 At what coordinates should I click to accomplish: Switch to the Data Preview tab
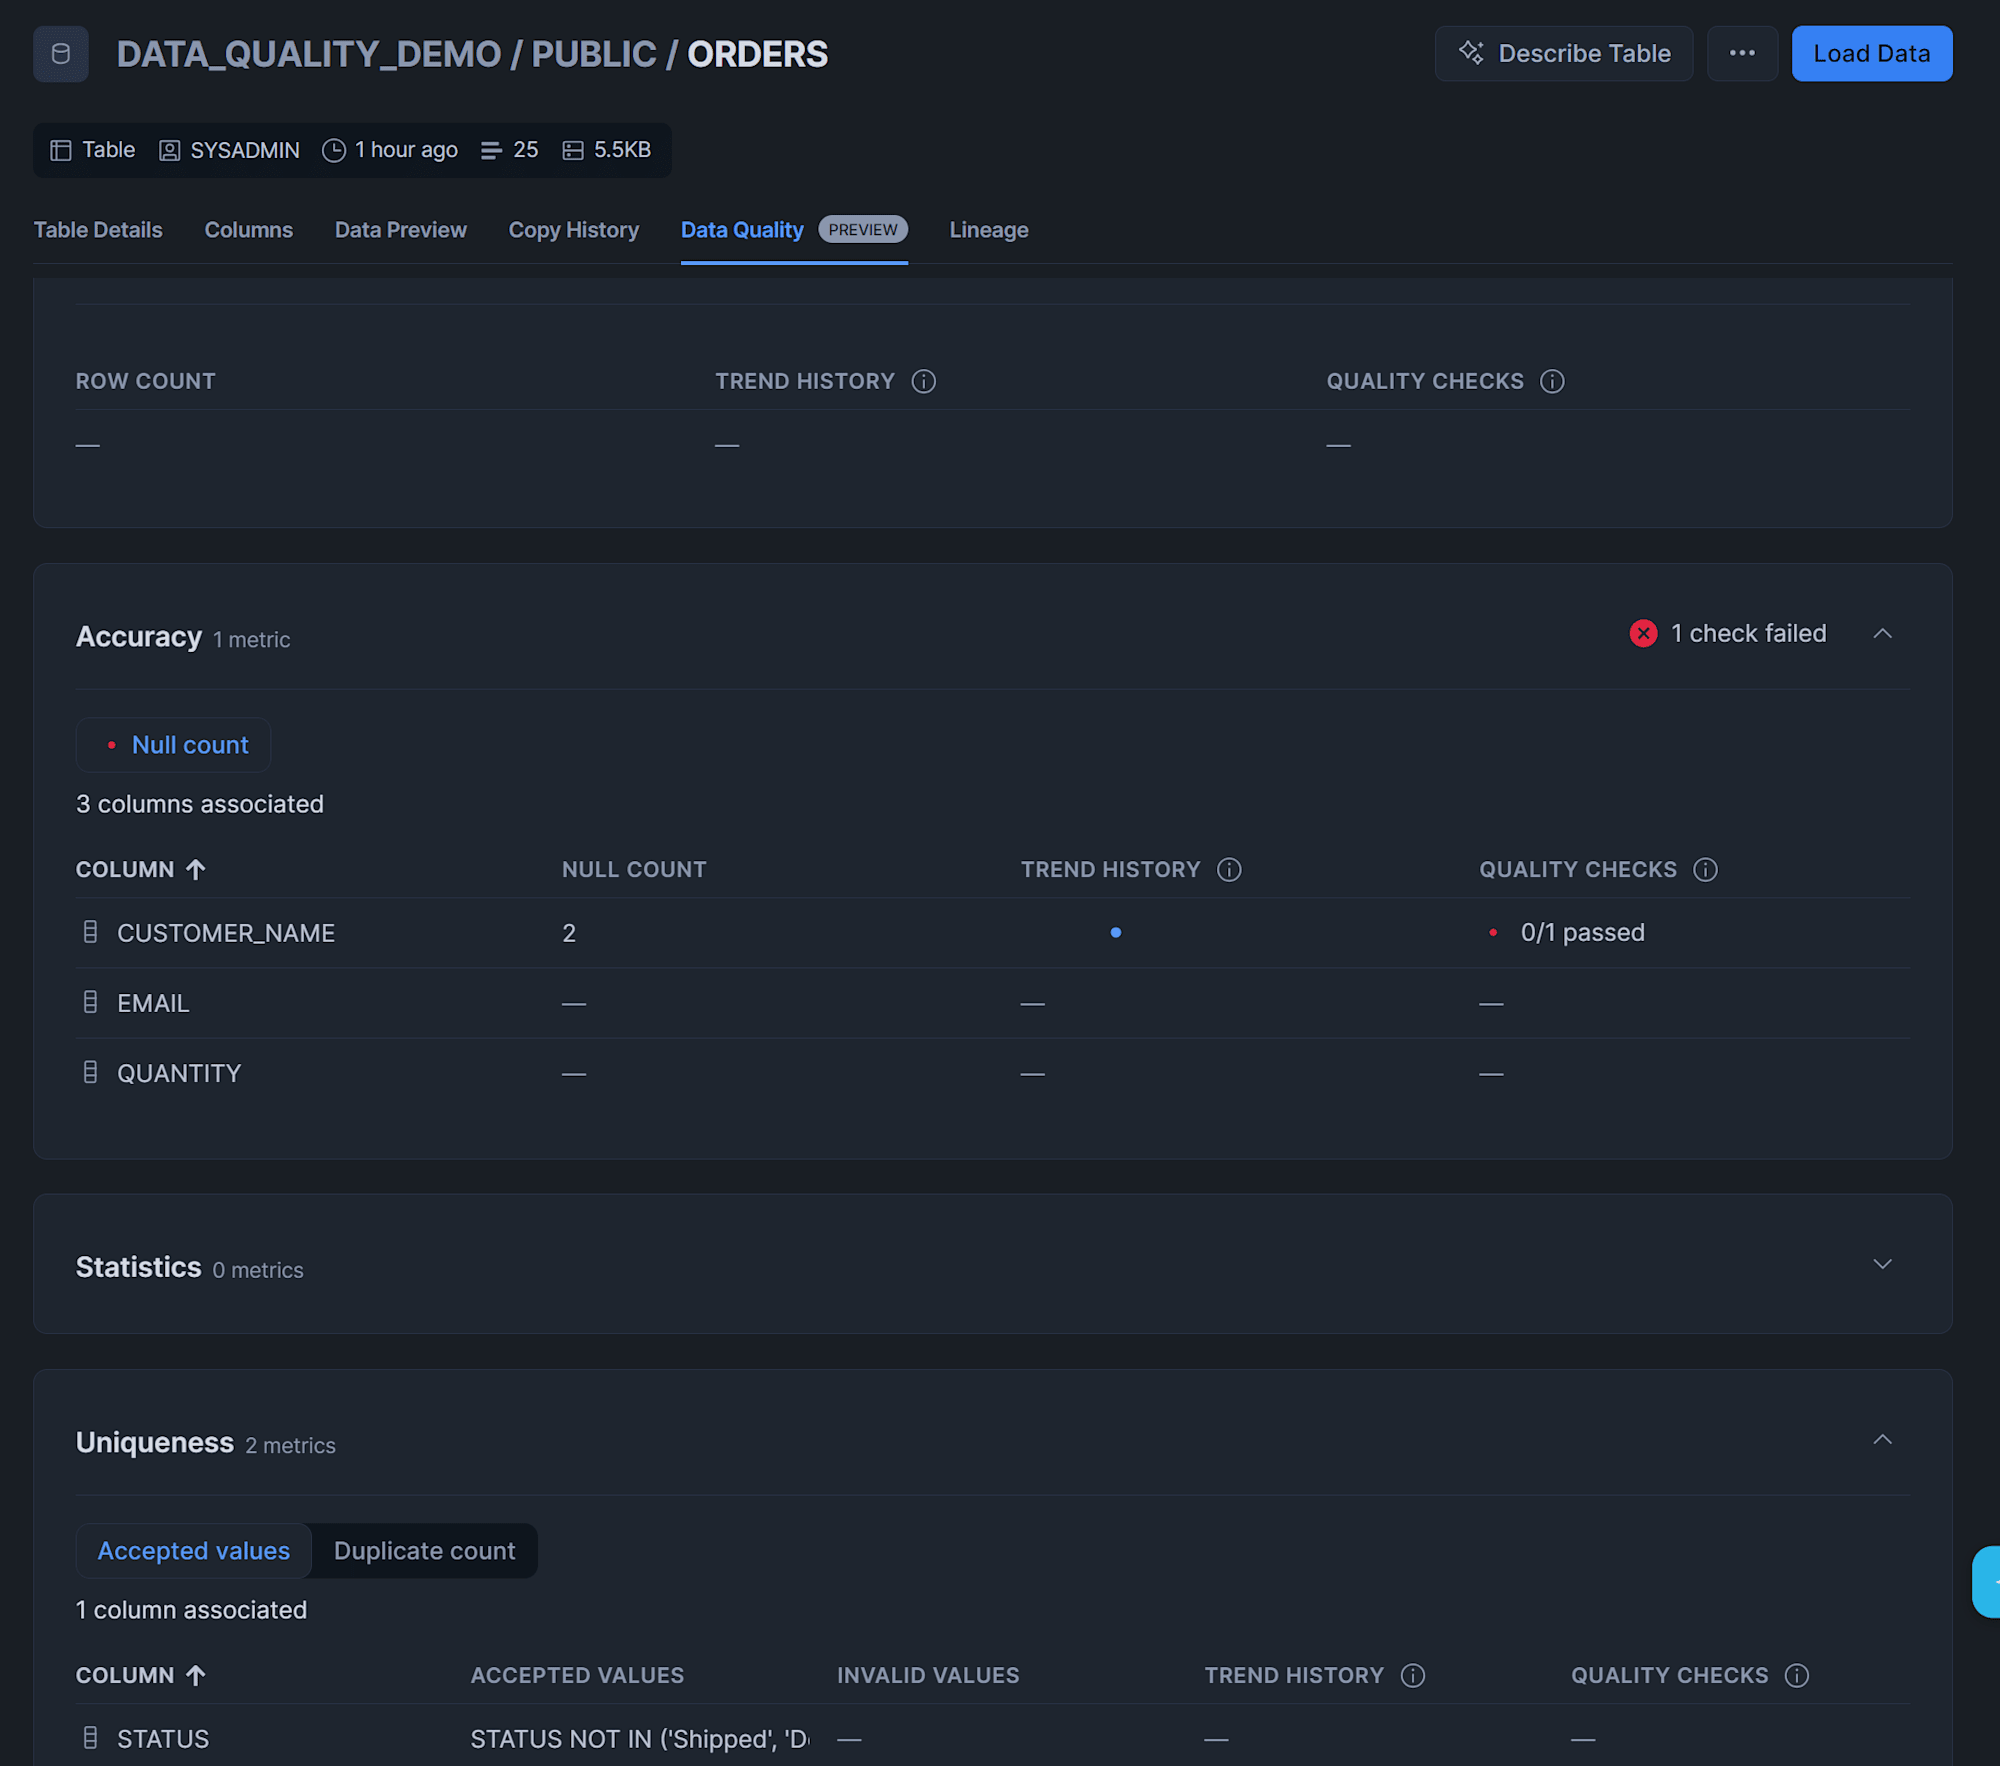coord(400,230)
